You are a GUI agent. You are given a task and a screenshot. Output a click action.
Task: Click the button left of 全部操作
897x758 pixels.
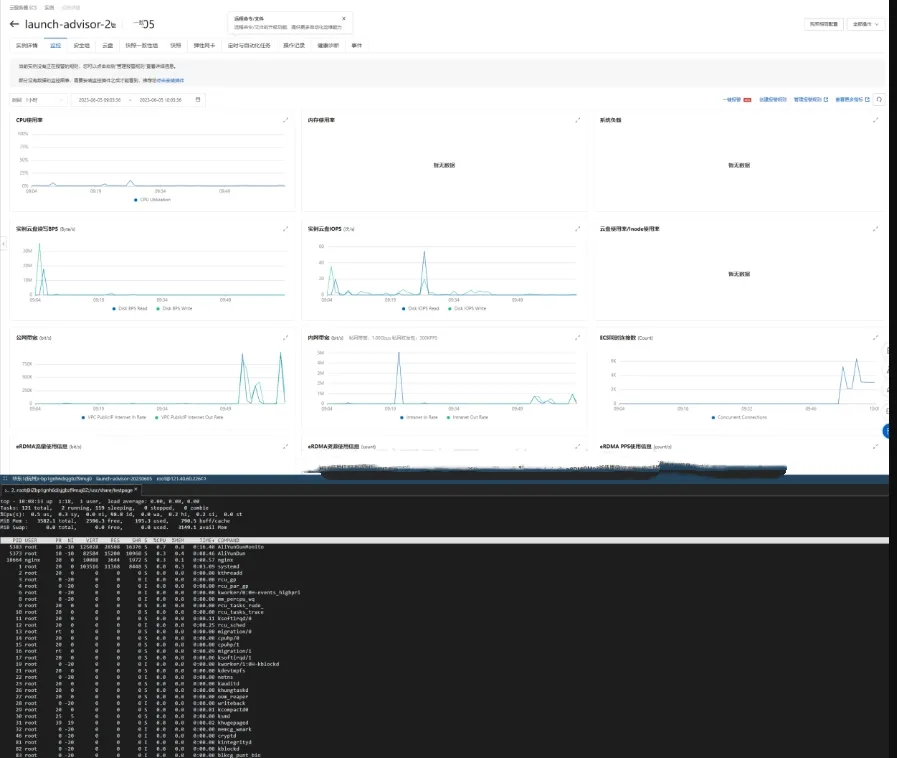824,24
